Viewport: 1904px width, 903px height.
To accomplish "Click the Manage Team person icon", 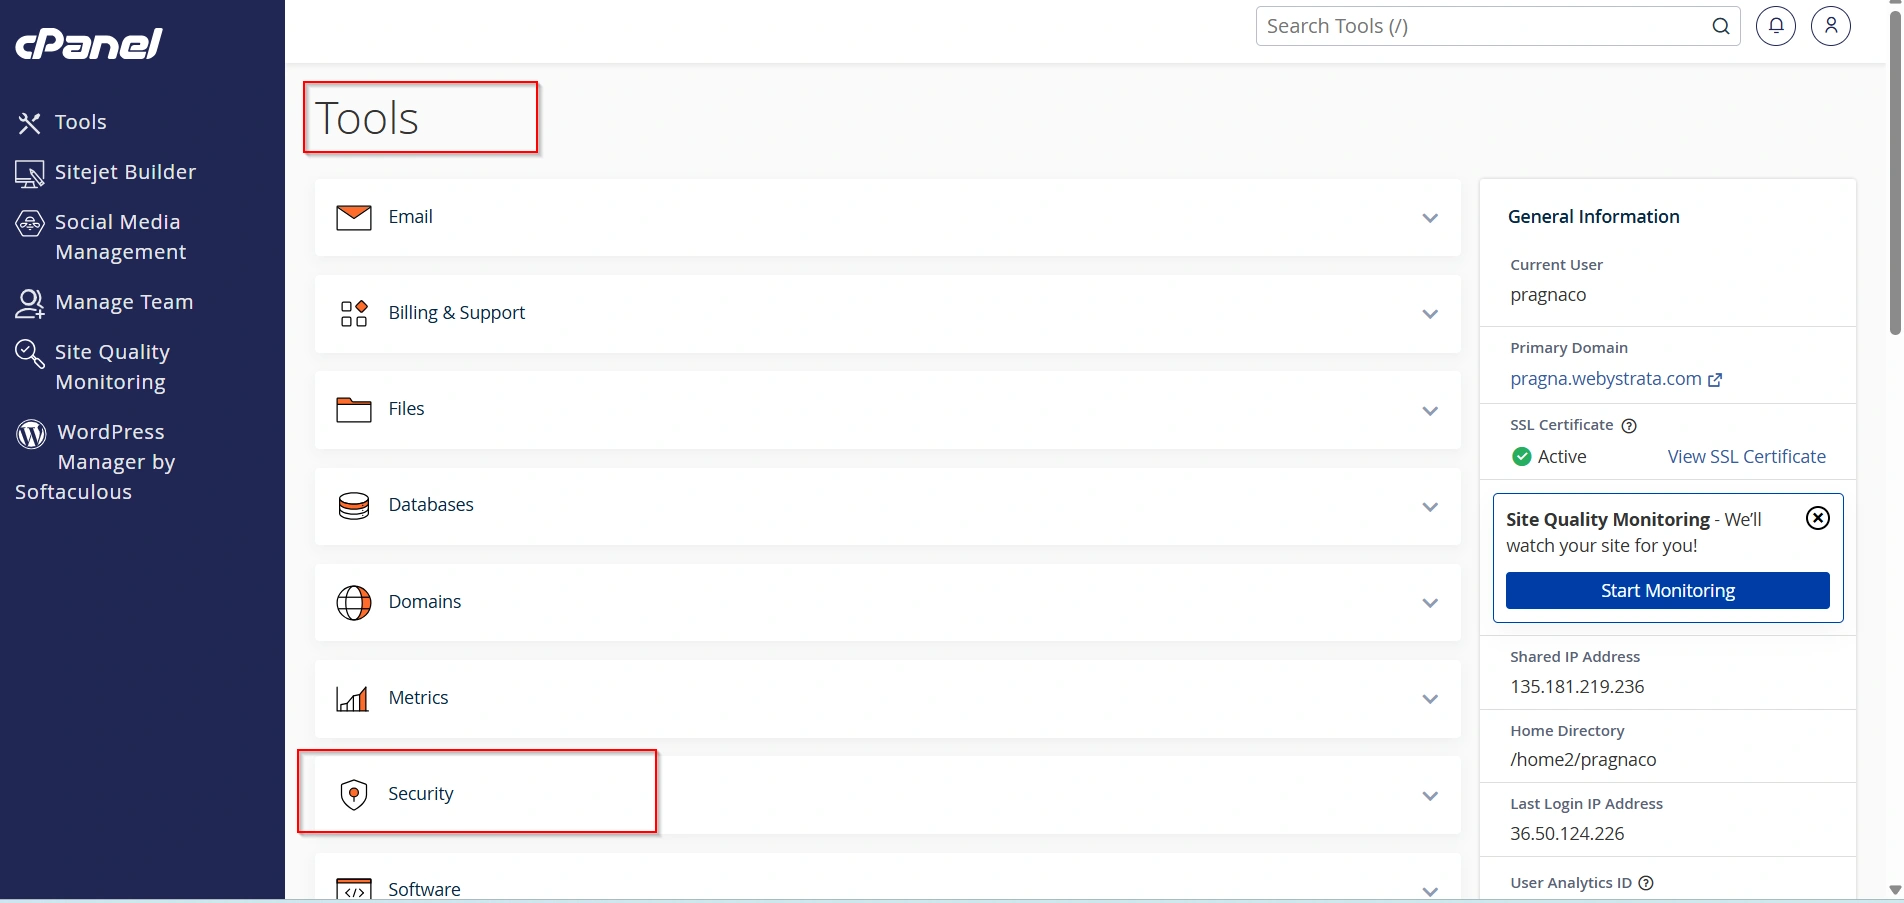I will click(30, 304).
